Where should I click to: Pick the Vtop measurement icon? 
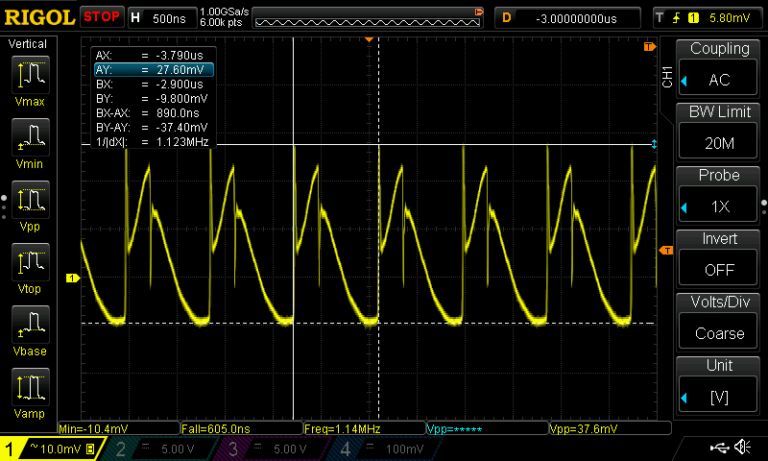pos(29,264)
